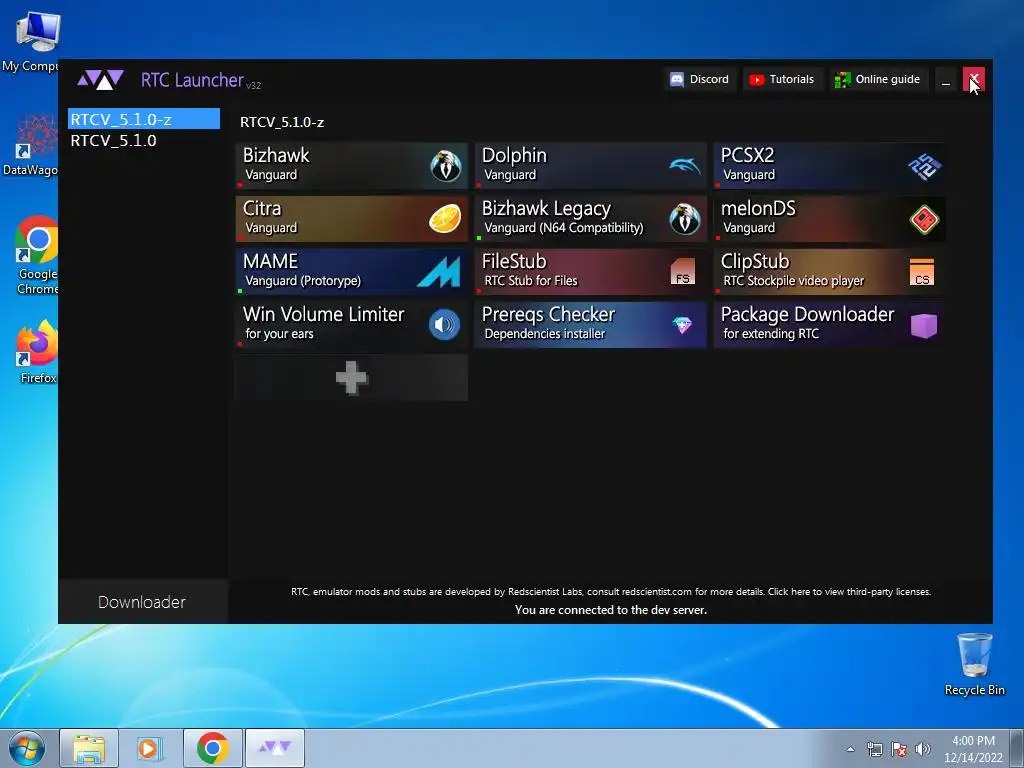Viewport: 1024px width, 768px height.
Task: Click the Prereqs Checker gem icon
Action: pos(682,325)
